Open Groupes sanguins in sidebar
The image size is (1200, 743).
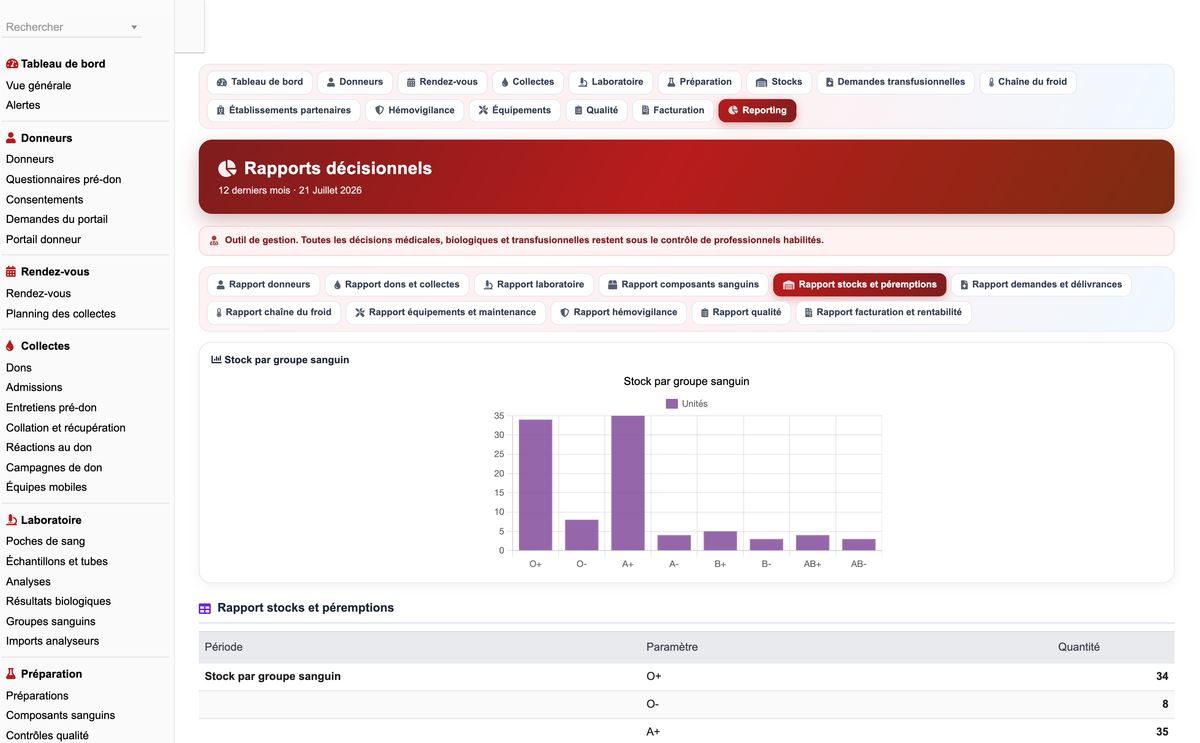coord(51,622)
